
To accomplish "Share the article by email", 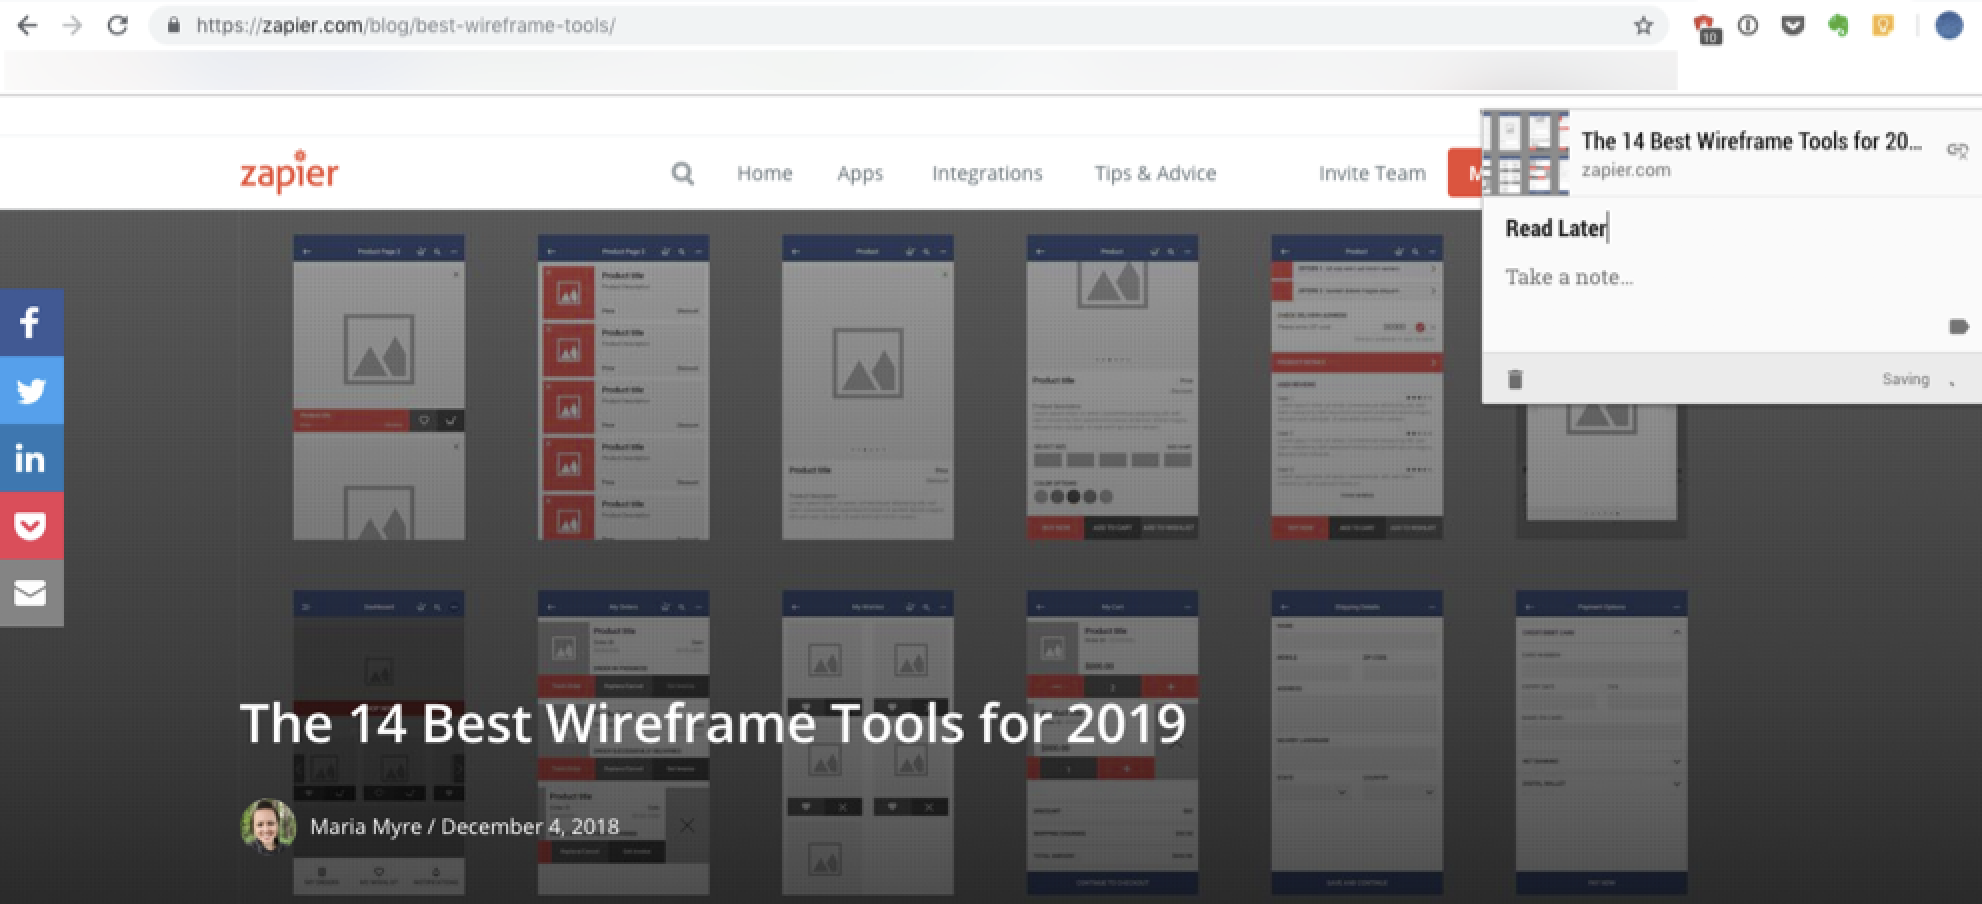I will tap(31, 593).
